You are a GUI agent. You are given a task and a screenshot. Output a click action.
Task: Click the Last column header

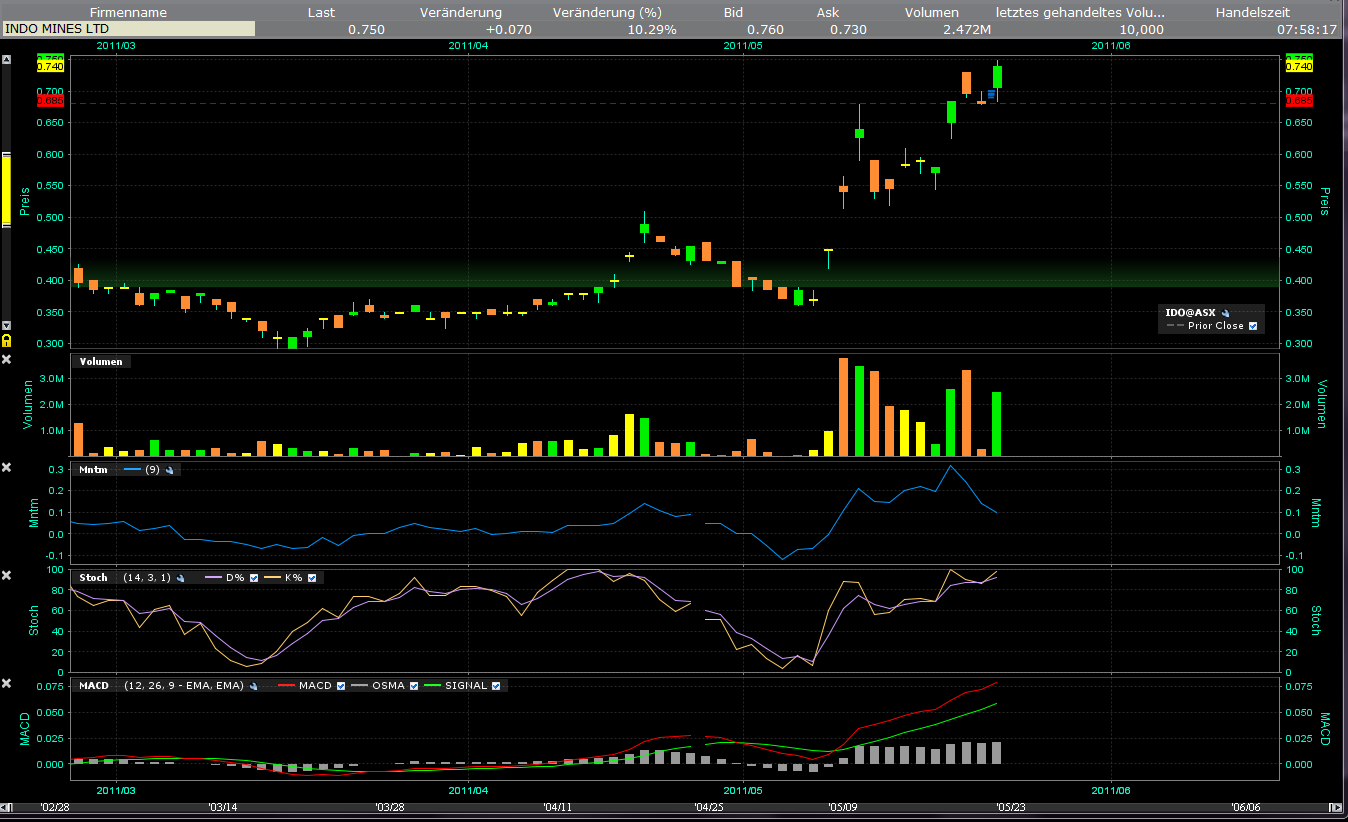322,13
